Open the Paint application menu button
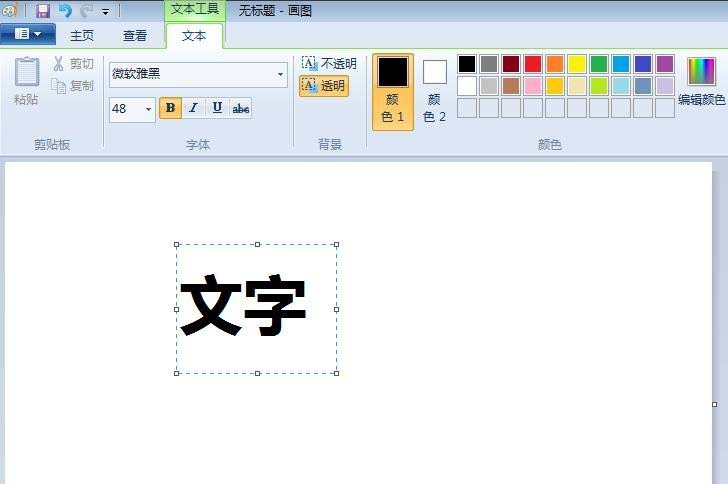This screenshot has height=484, width=728. click(28, 34)
